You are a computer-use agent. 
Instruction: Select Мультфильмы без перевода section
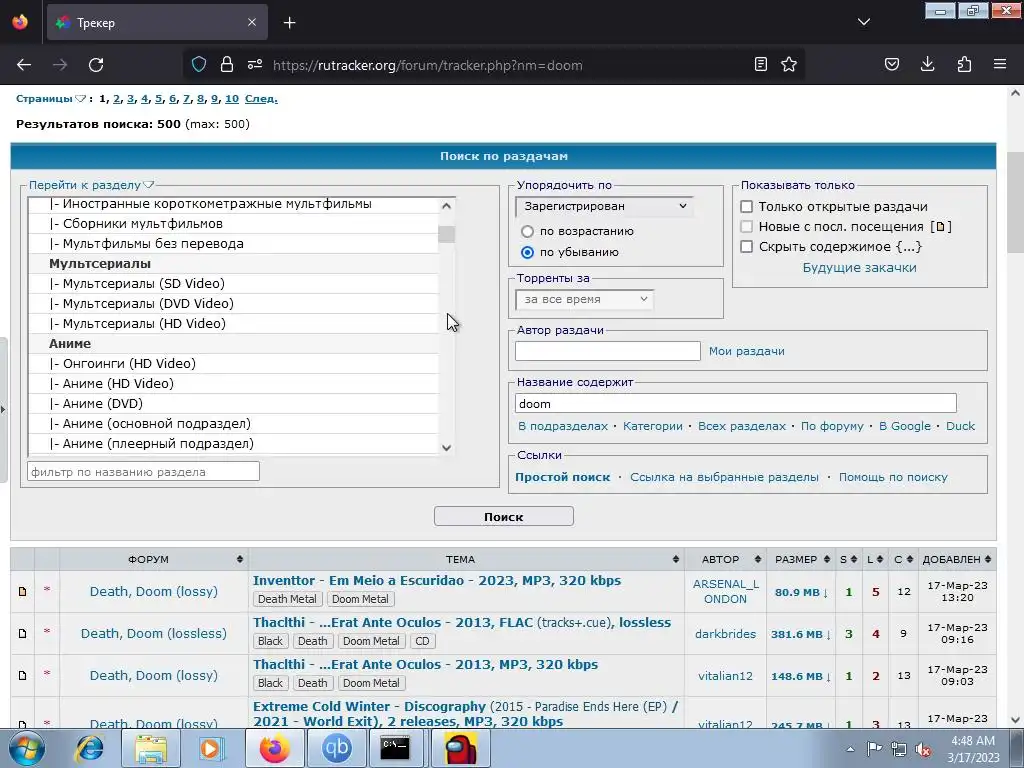tap(233, 244)
